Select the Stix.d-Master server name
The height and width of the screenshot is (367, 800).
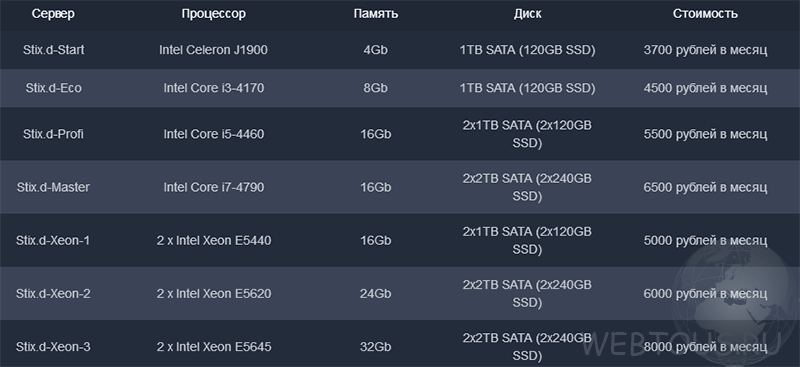coord(53,187)
